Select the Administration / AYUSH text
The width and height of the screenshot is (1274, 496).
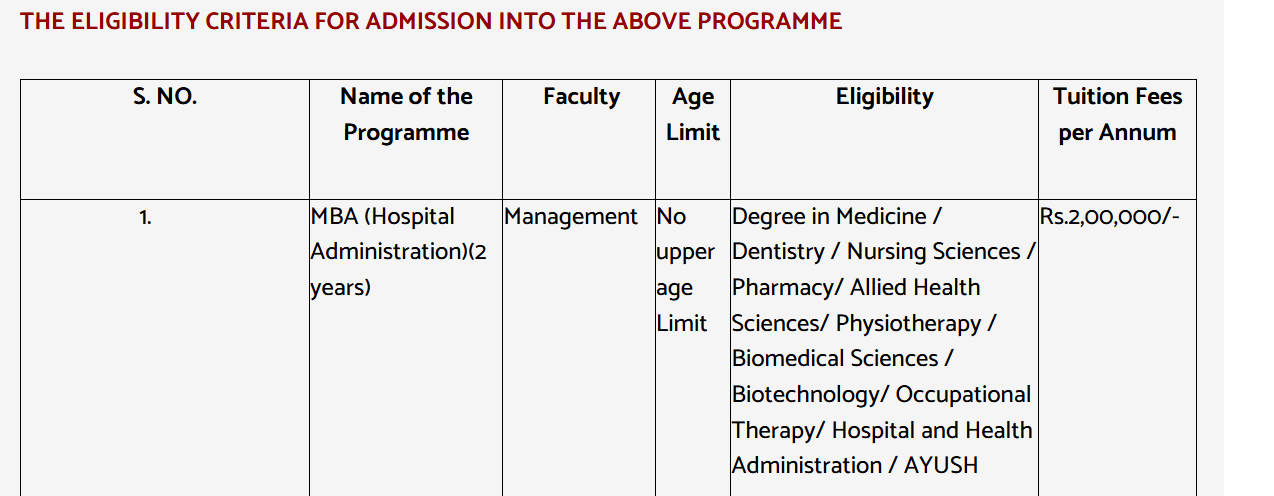[855, 466]
